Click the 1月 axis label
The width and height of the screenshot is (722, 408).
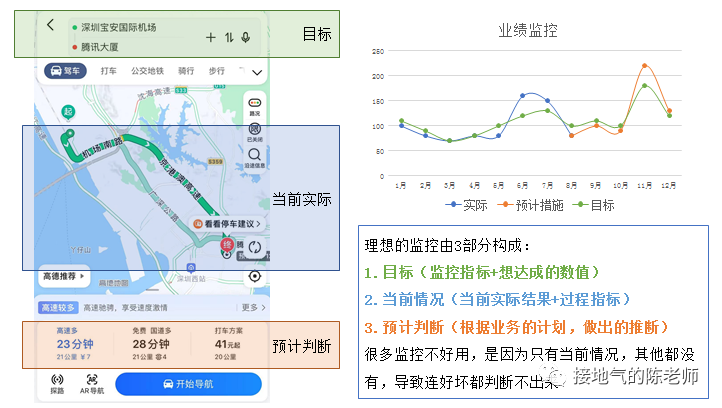(x=401, y=185)
